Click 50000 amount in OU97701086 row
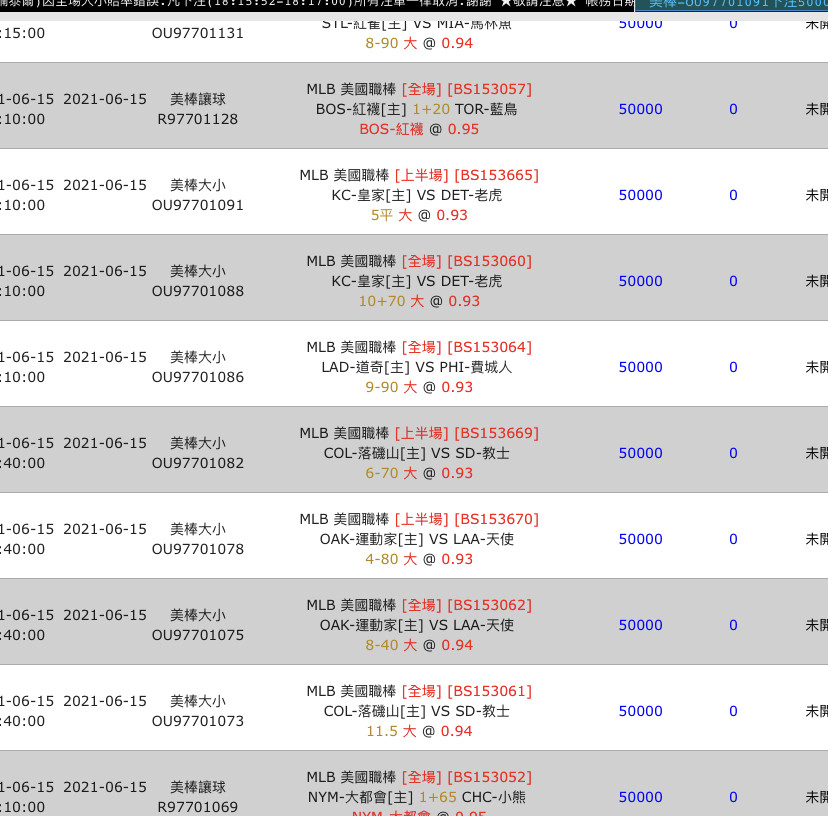 pos(641,368)
